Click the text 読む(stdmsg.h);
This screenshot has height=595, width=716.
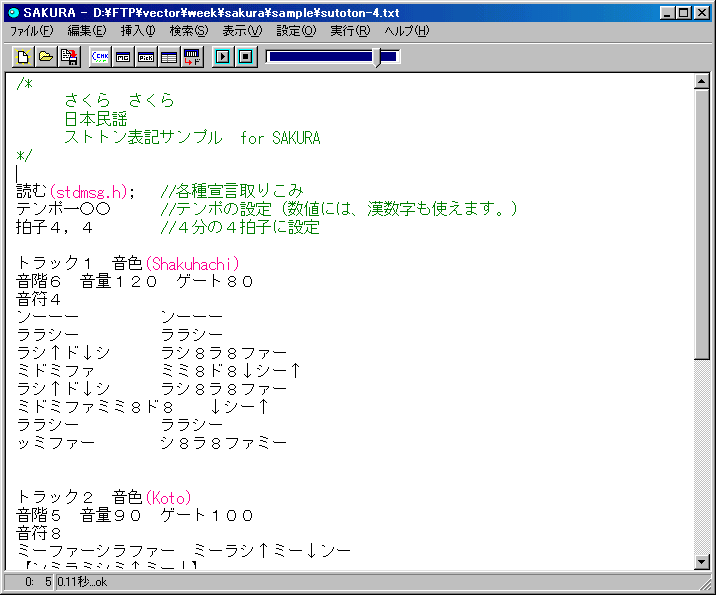coord(76,191)
